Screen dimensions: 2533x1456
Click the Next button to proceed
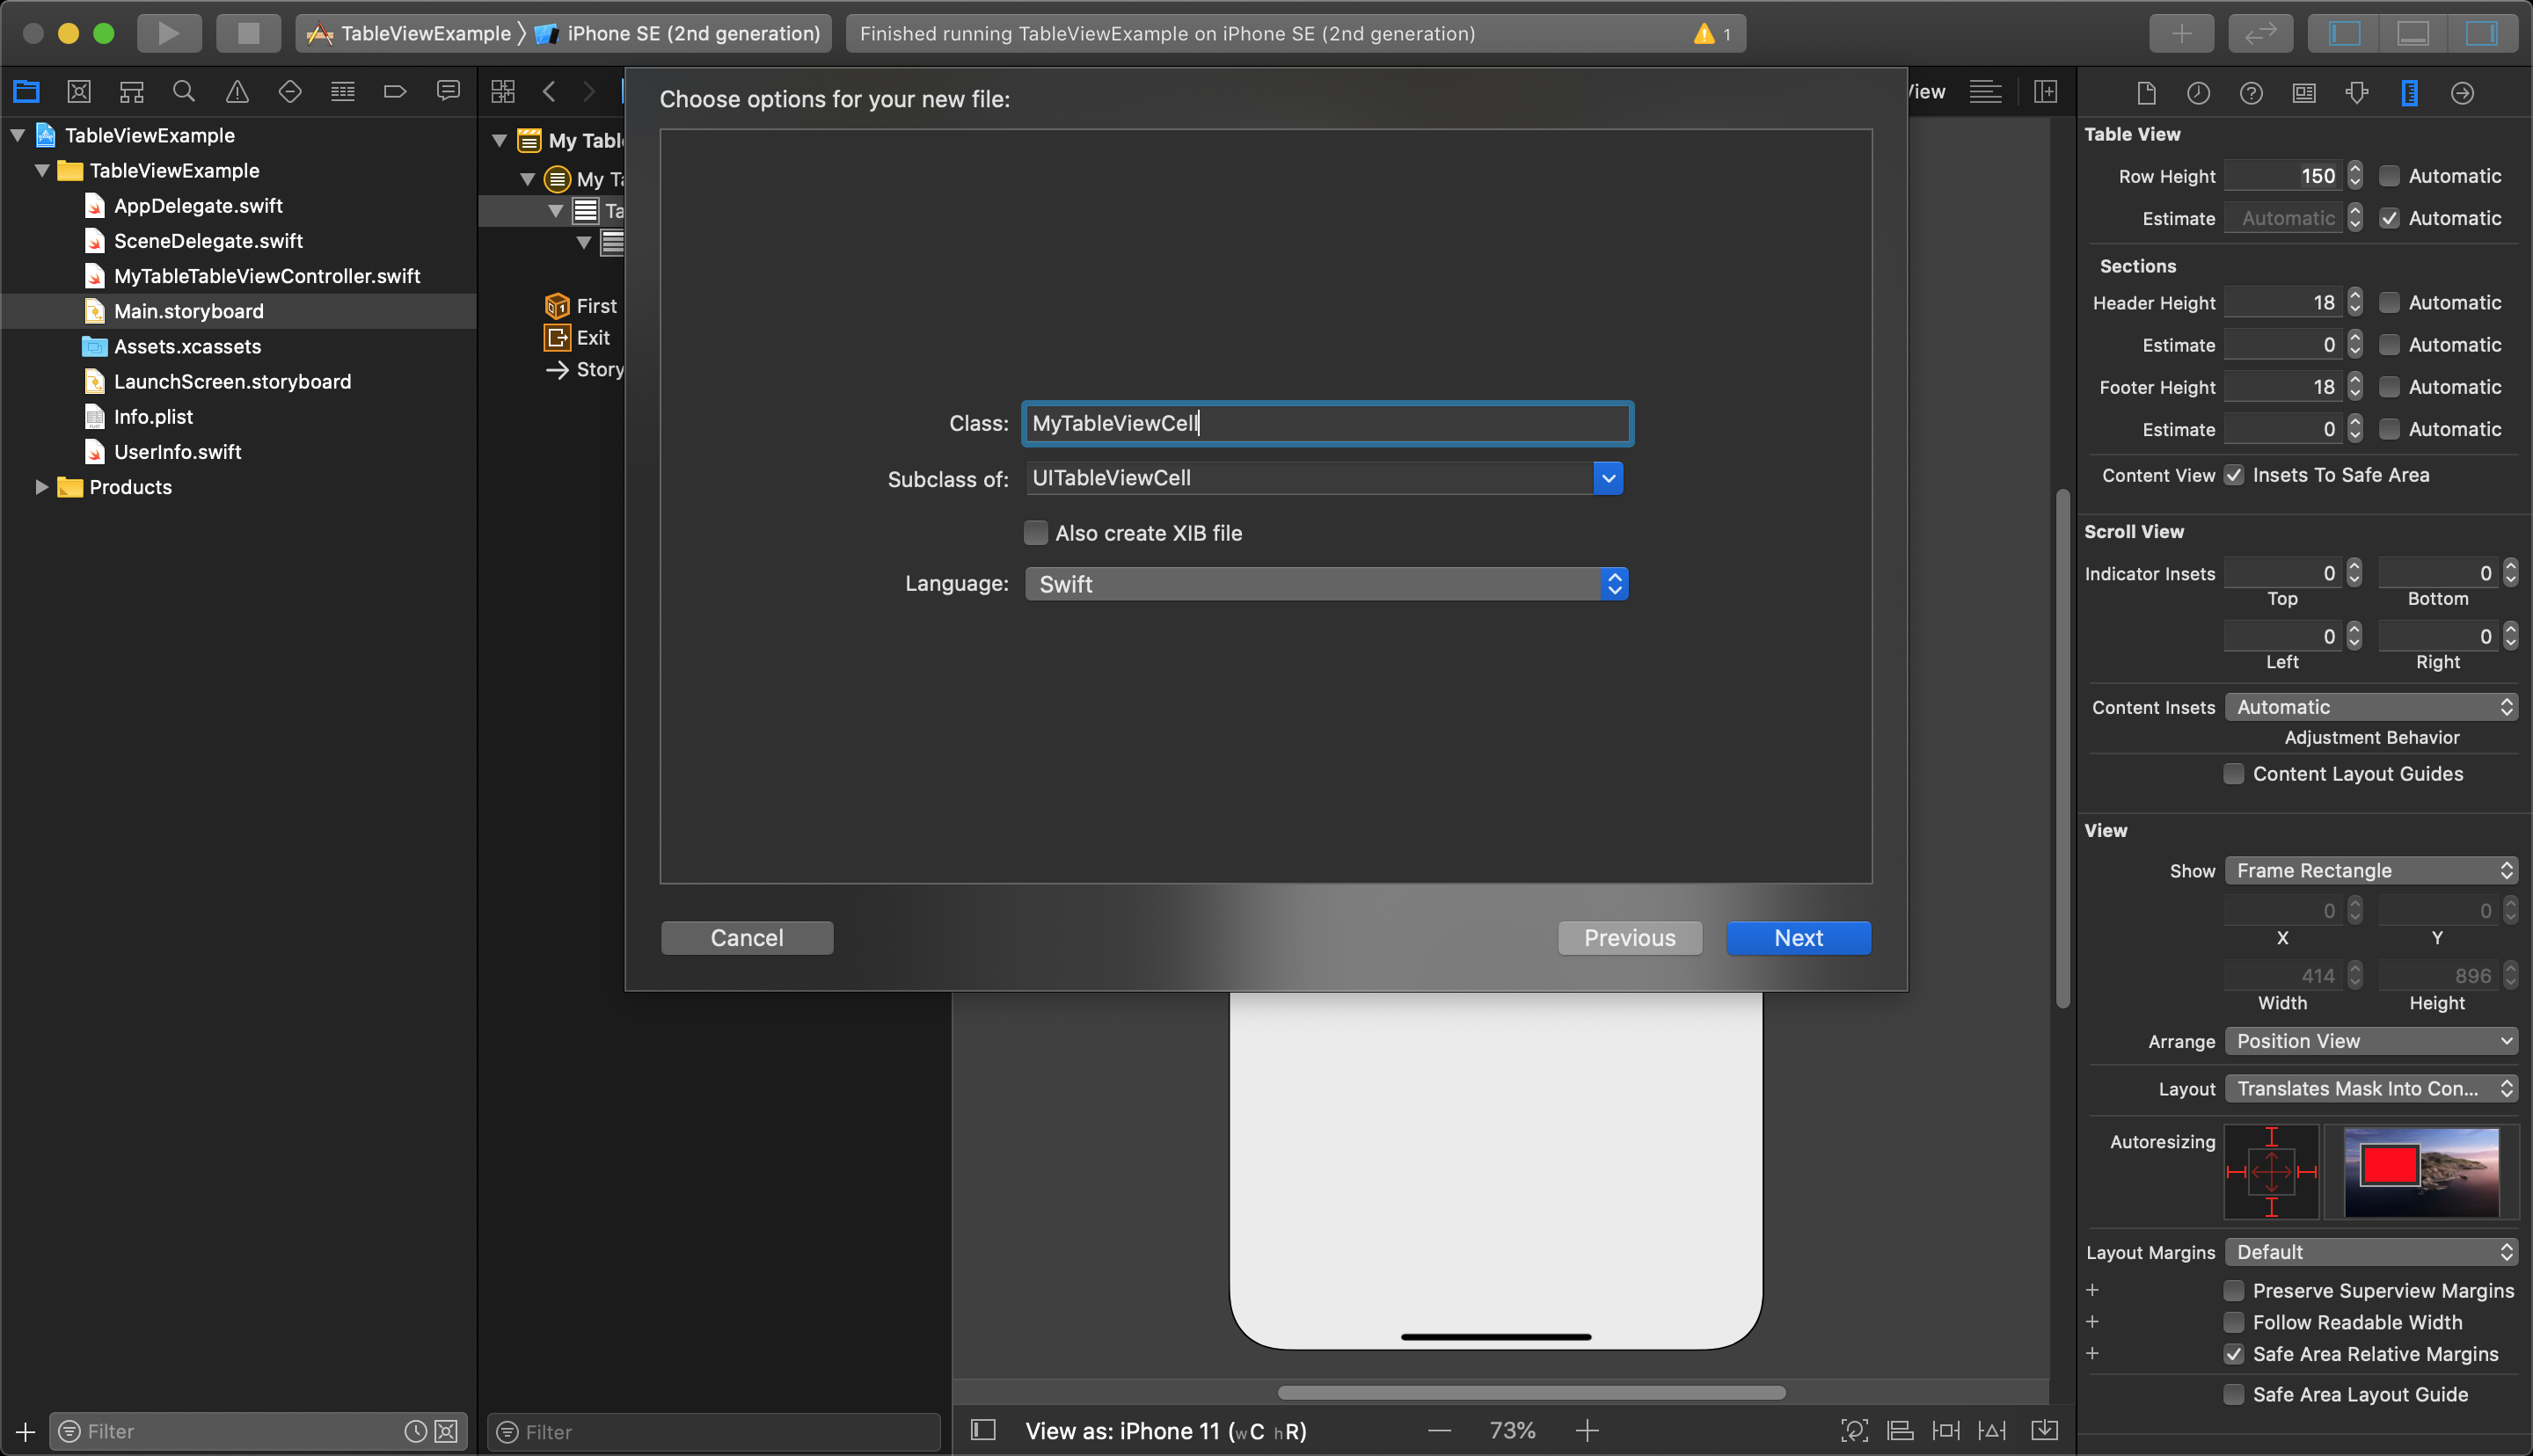tap(1799, 935)
